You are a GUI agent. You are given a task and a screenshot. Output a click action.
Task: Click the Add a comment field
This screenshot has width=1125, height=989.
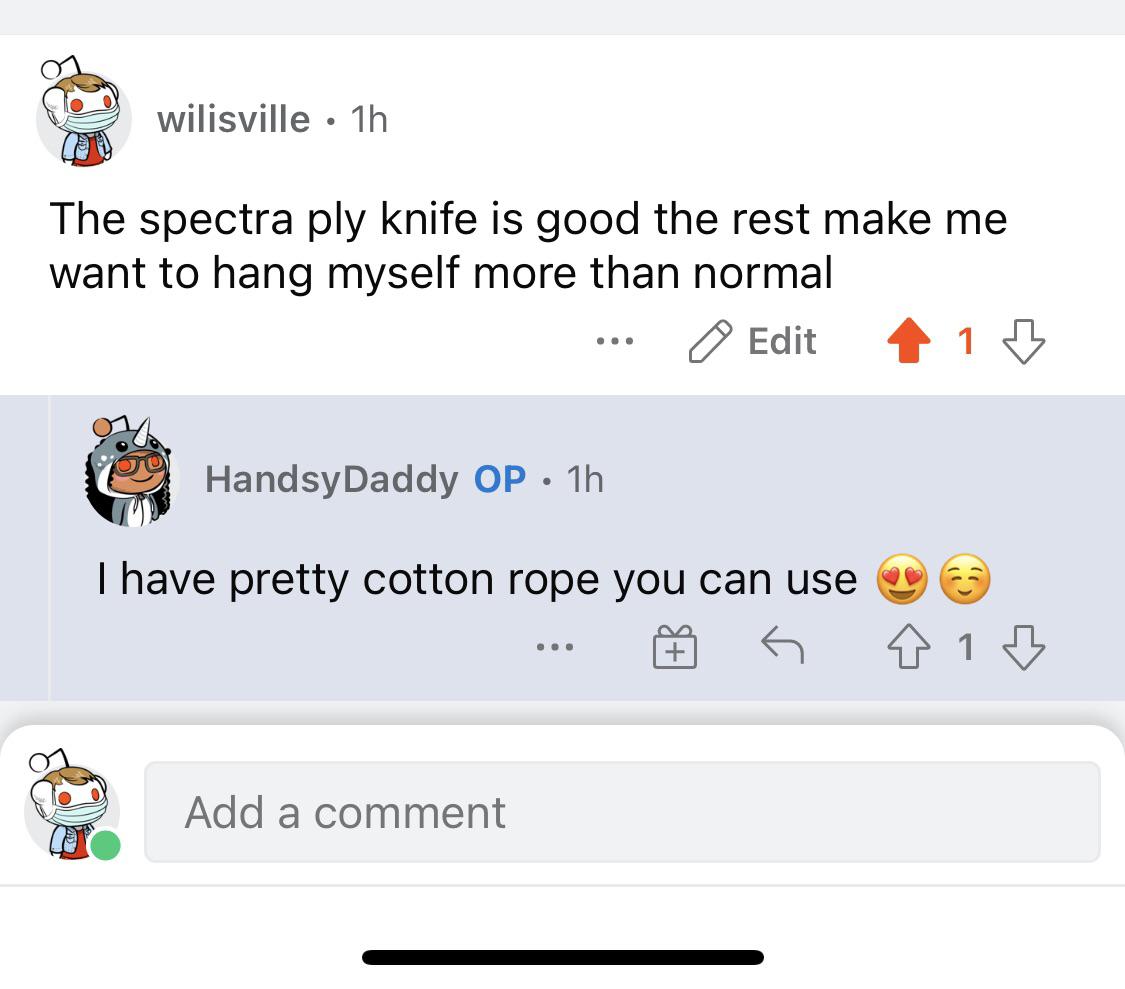coord(623,811)
